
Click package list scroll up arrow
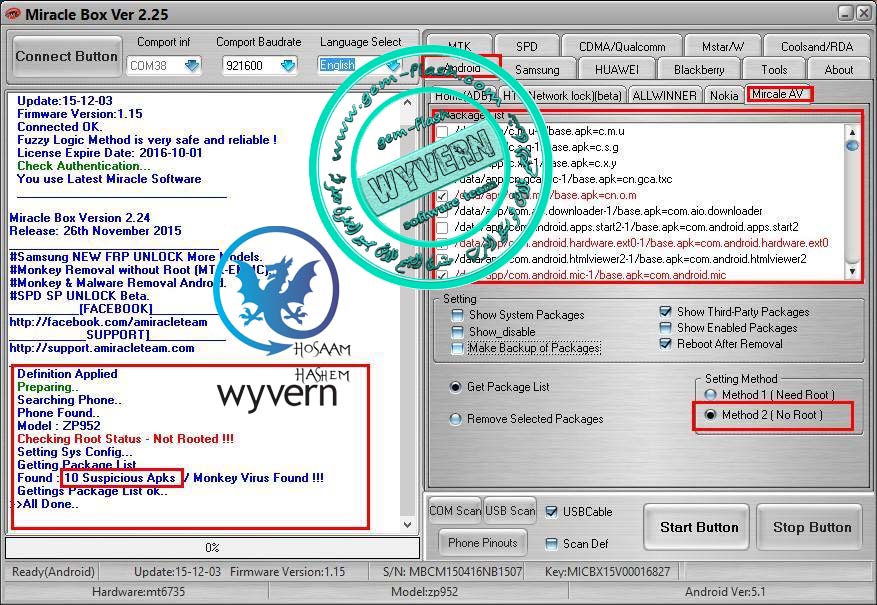click(852, 132)
